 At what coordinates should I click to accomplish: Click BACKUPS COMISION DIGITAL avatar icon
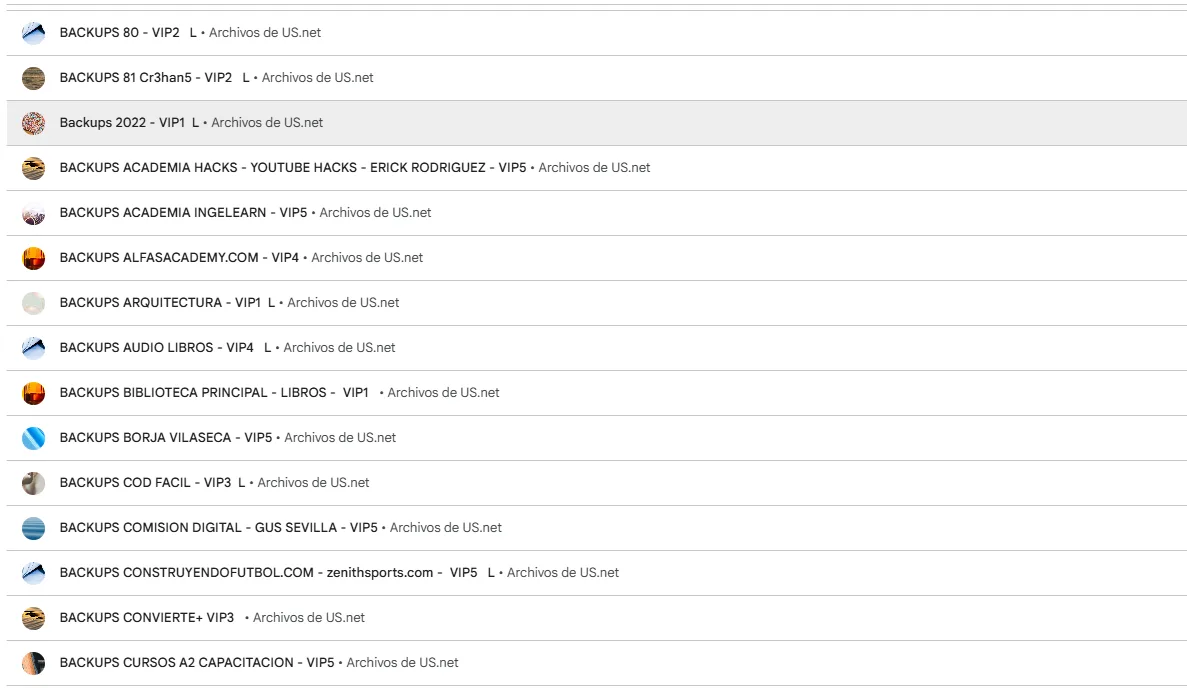[34, 528]
